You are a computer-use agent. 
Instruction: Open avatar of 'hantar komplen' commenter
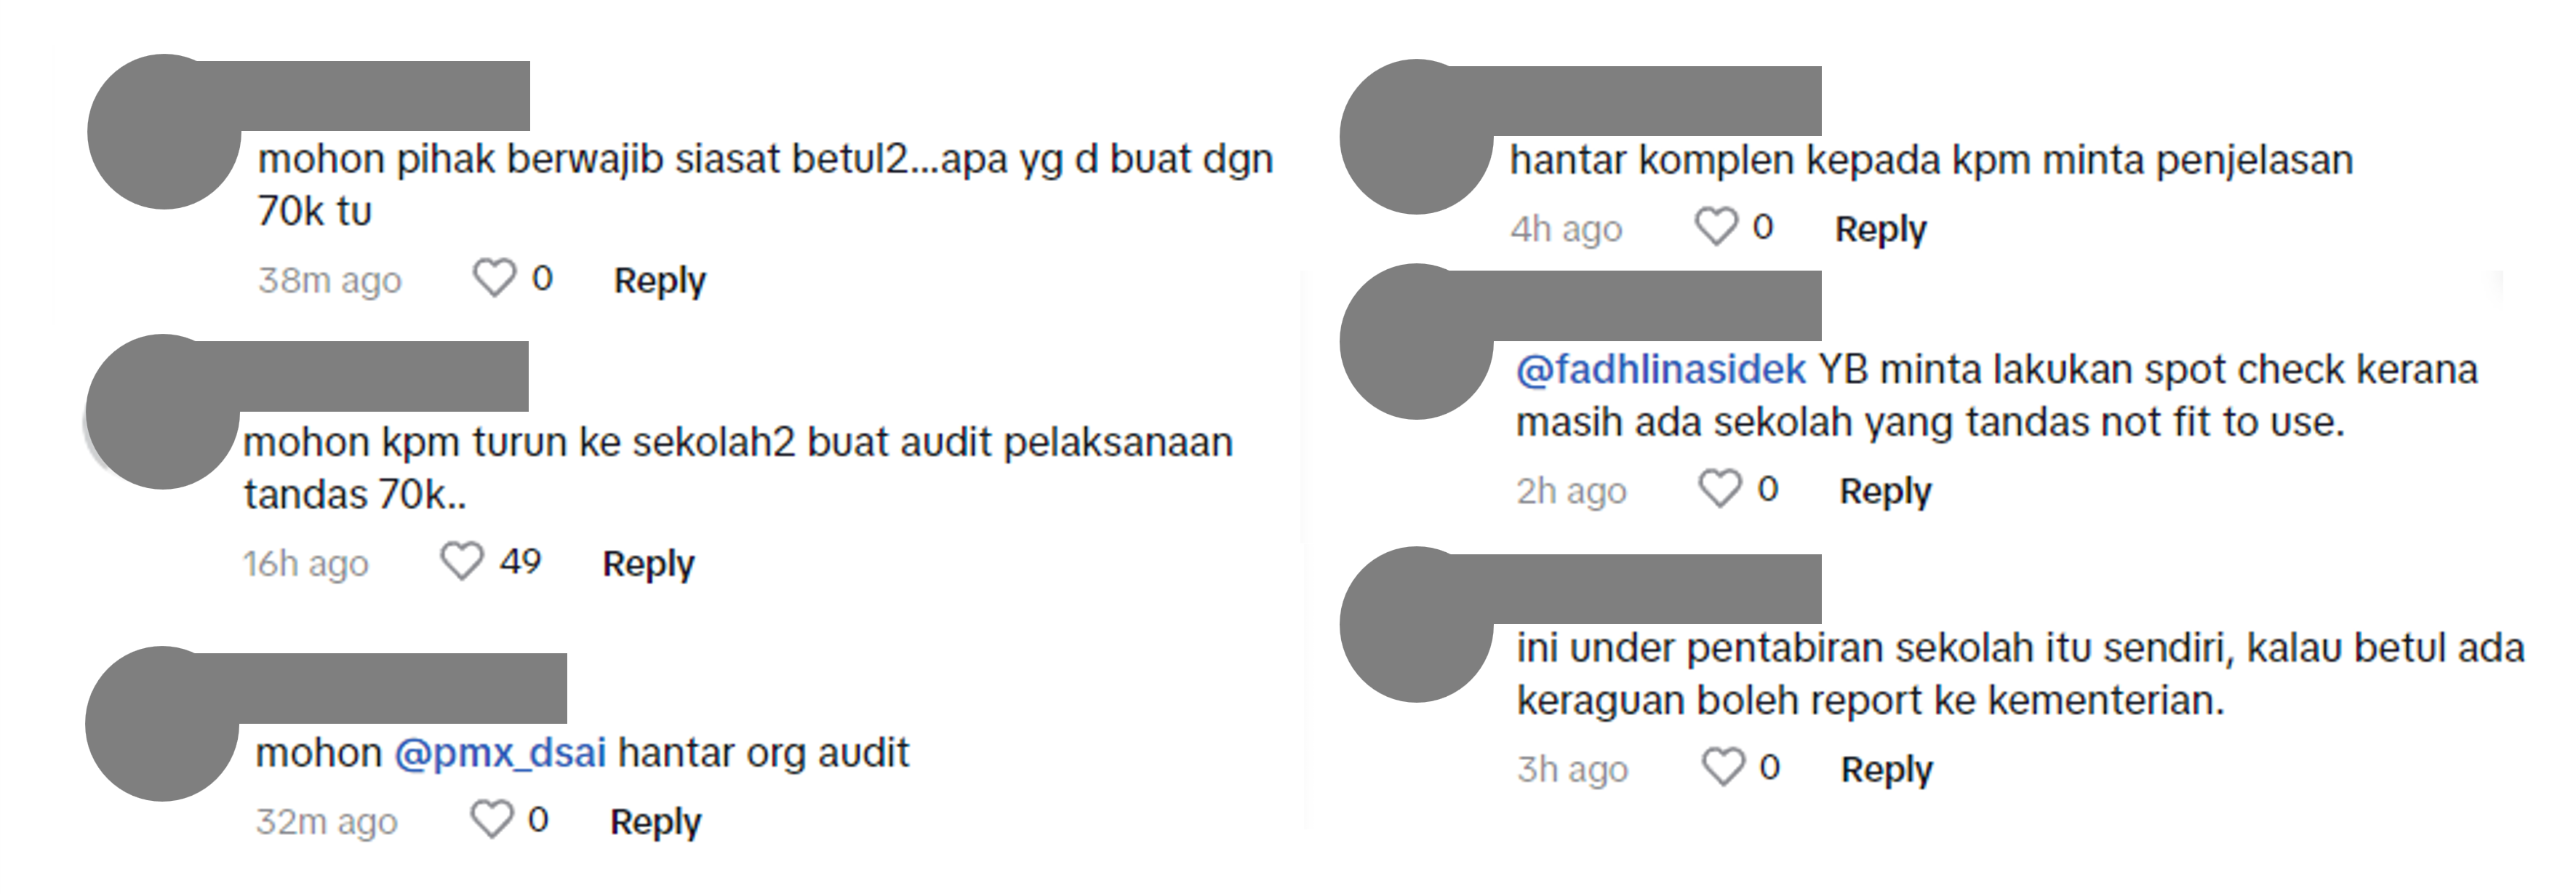click(x=1416, y=136)
